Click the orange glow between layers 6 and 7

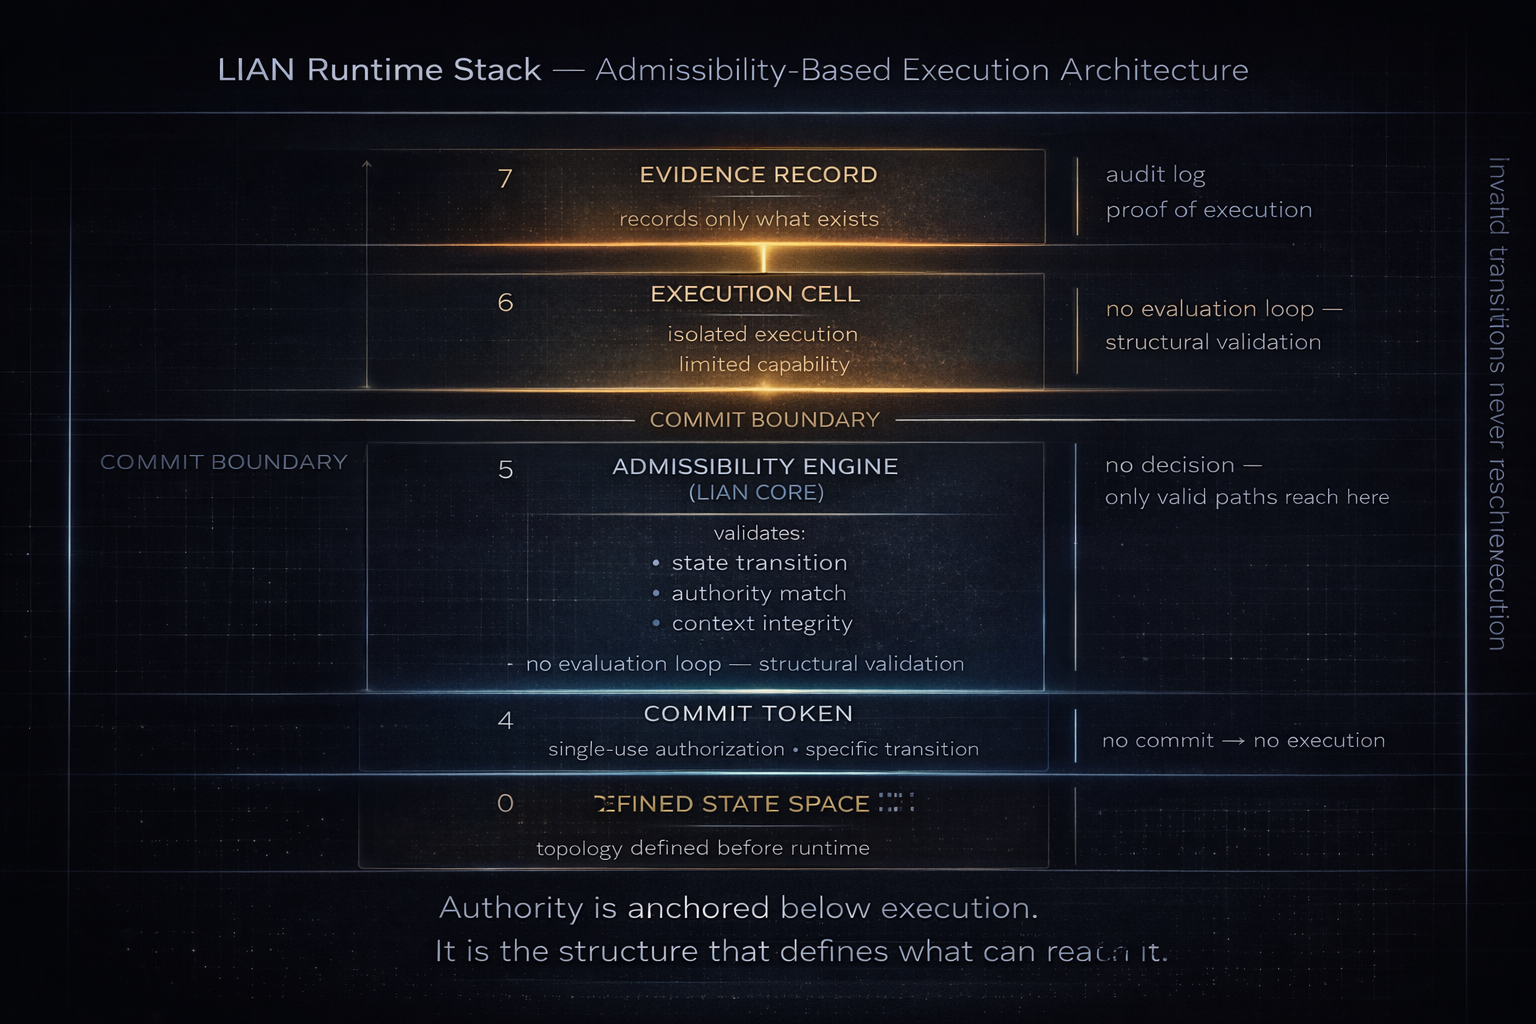[x=765, y=258]
